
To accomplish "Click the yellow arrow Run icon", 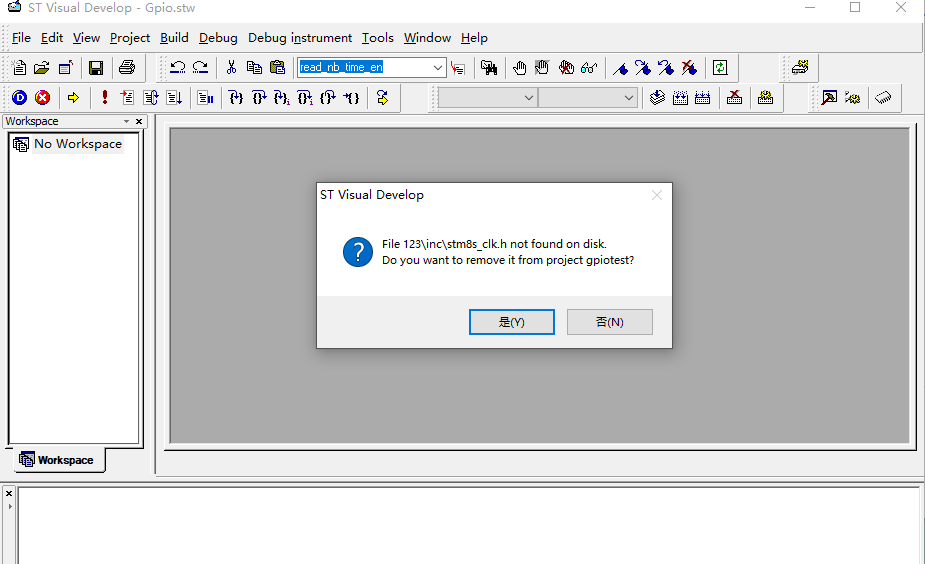I will 73,97.
